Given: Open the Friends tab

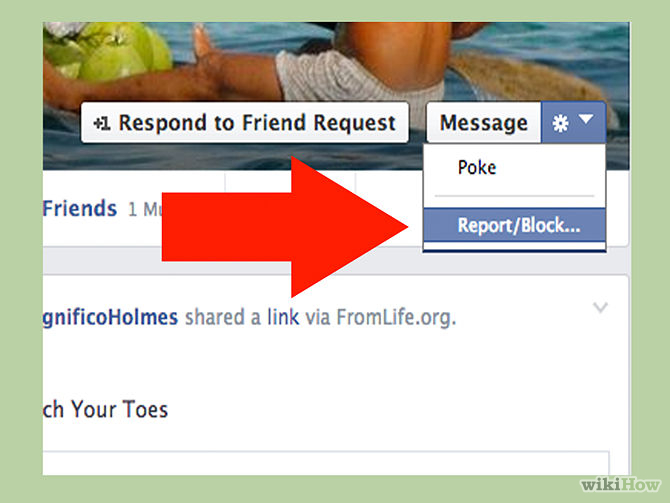Looking at the screenshot, I should pos(79,208).
